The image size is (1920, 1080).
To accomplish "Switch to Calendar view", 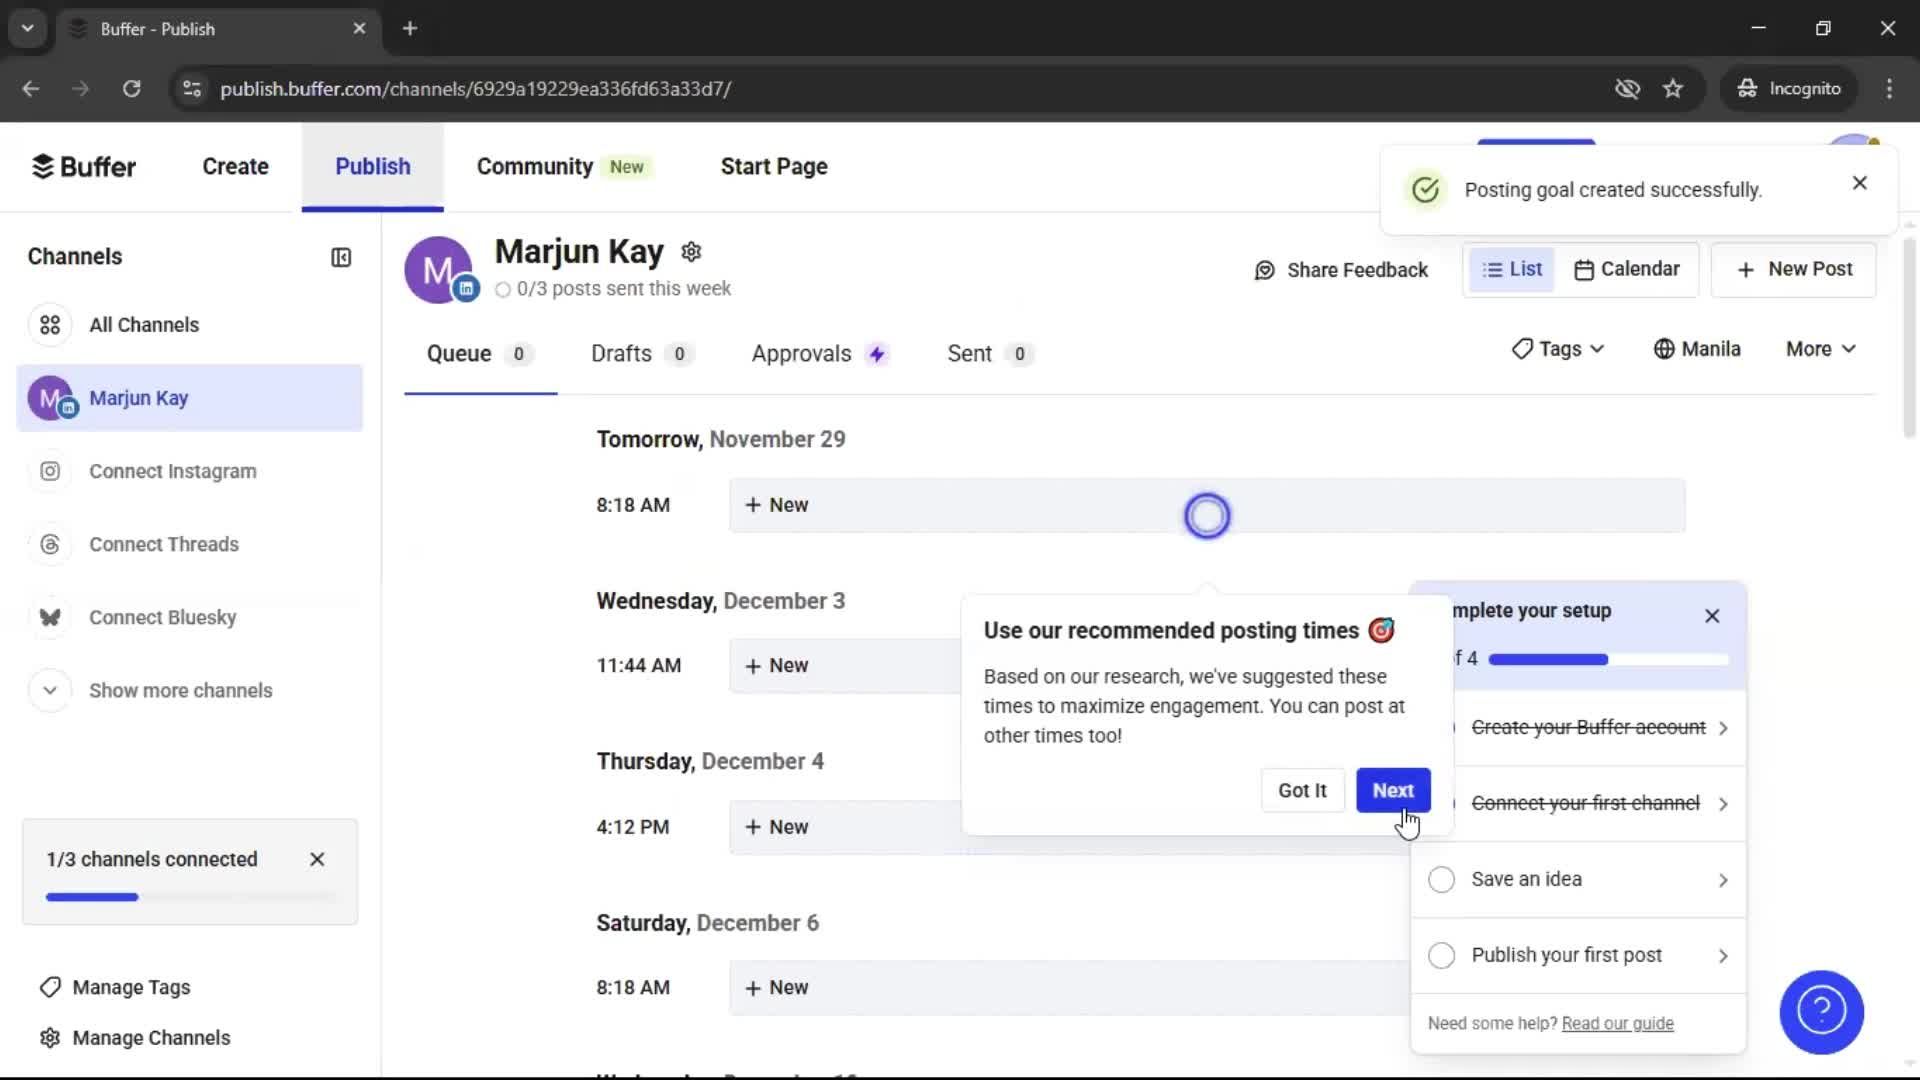I will [1627, 268].
